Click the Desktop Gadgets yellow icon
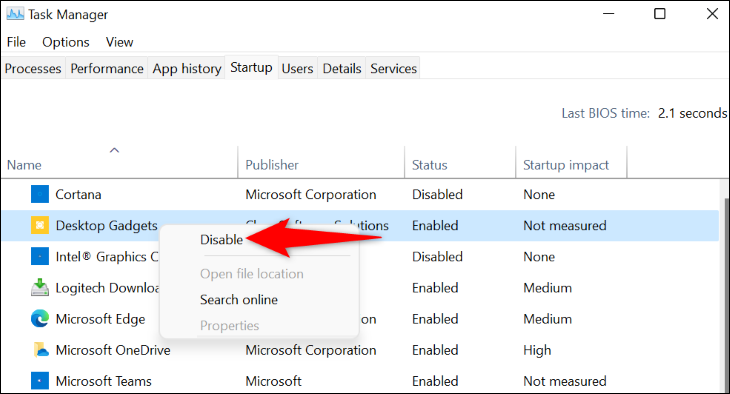Image resolution: width=730 pixels, height=394 pixels. (40, 225)
